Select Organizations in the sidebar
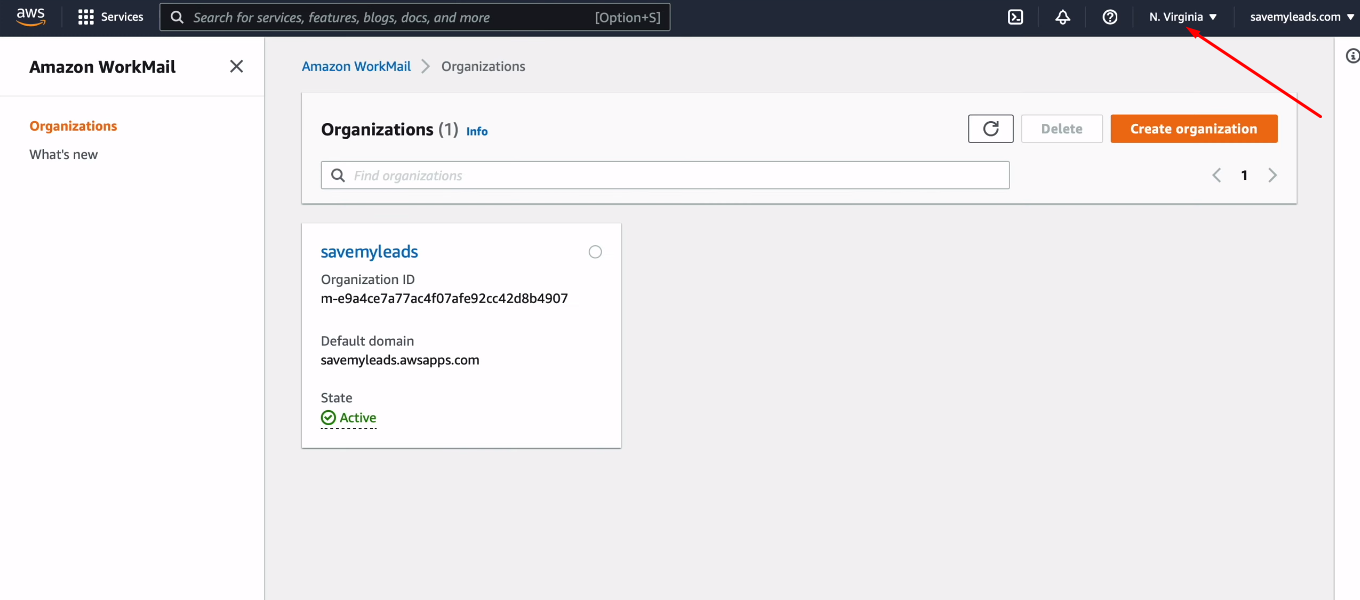 coord(73,126)
